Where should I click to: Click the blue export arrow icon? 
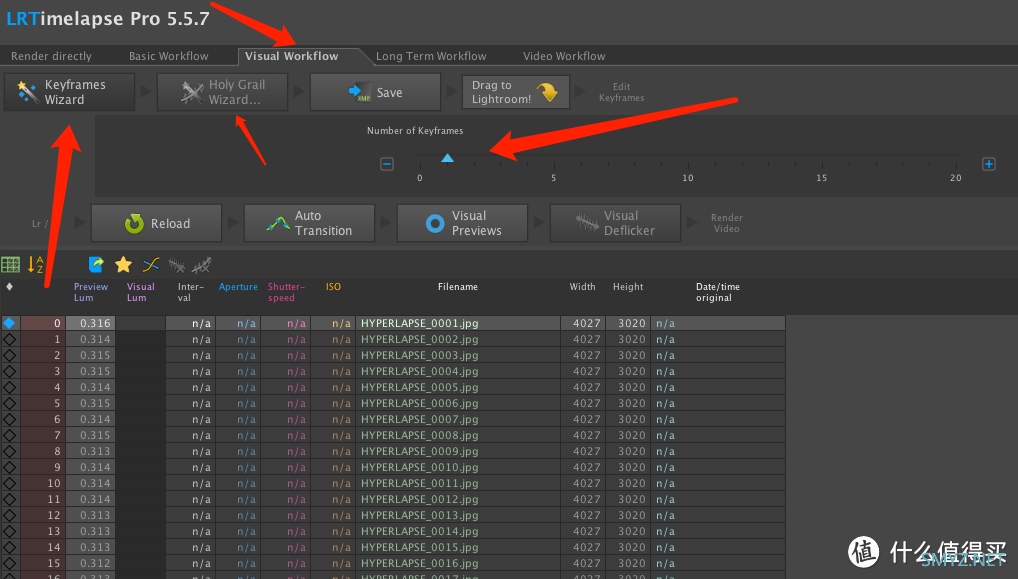click(96, 265)
